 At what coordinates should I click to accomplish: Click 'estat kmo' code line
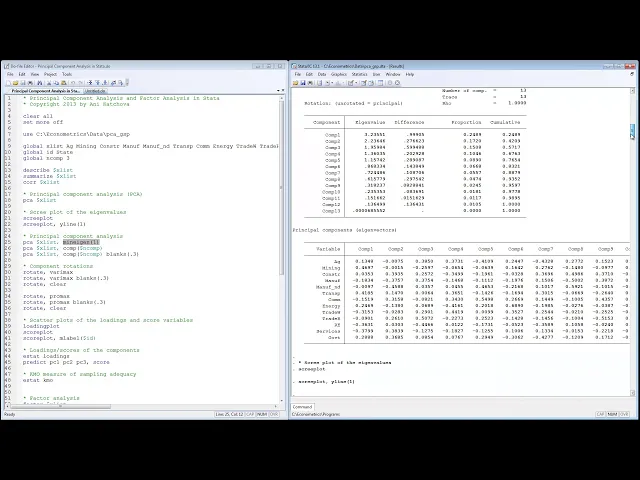pos(38,380)
